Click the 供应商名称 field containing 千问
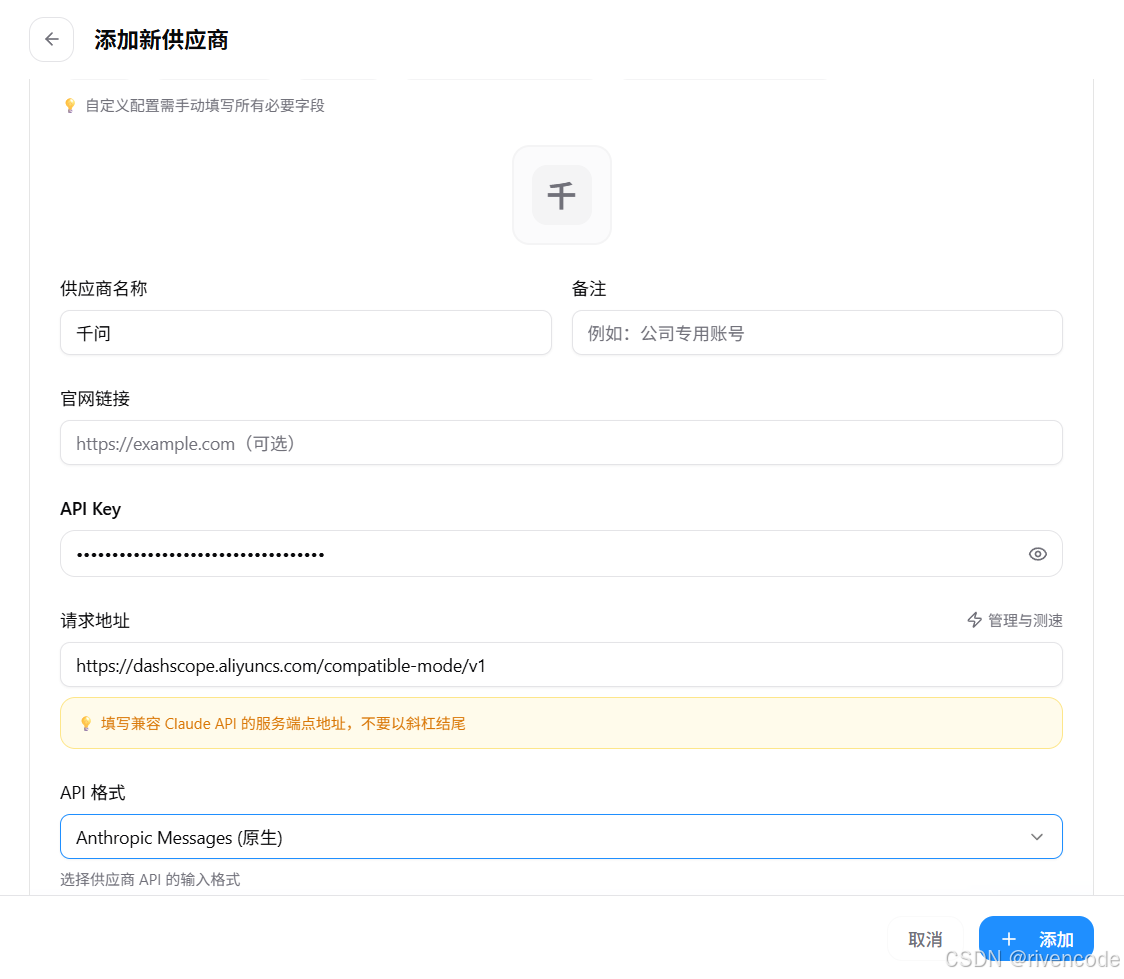This screenshot has width=1124, height=979. tap(306, 333)
